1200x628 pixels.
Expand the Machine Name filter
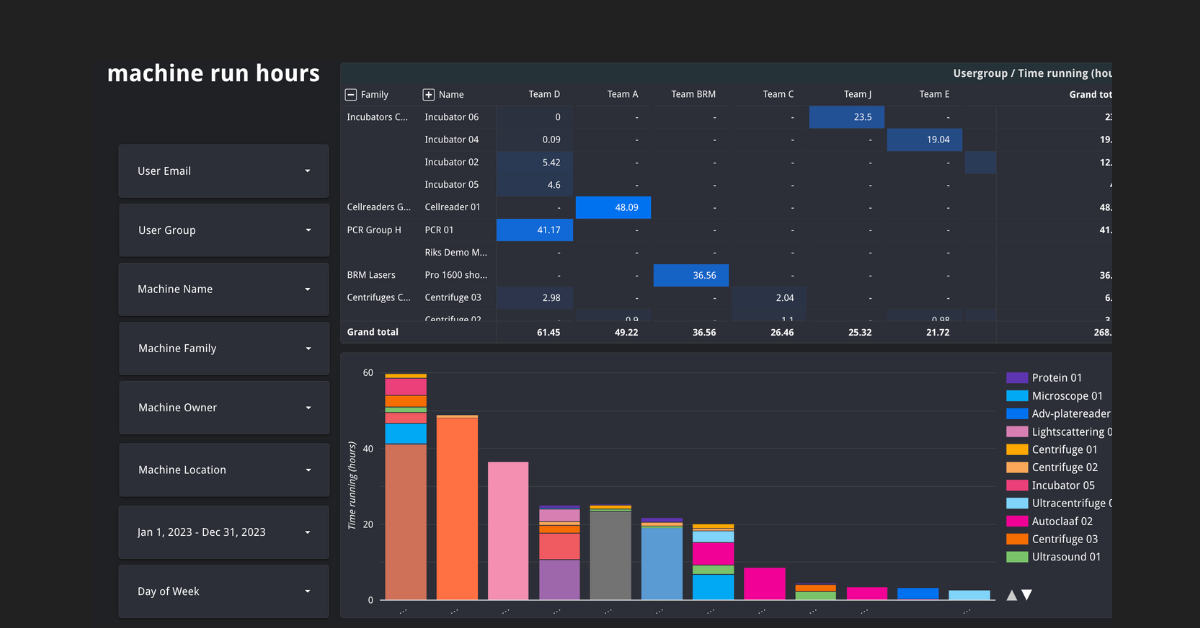point(224,289)
